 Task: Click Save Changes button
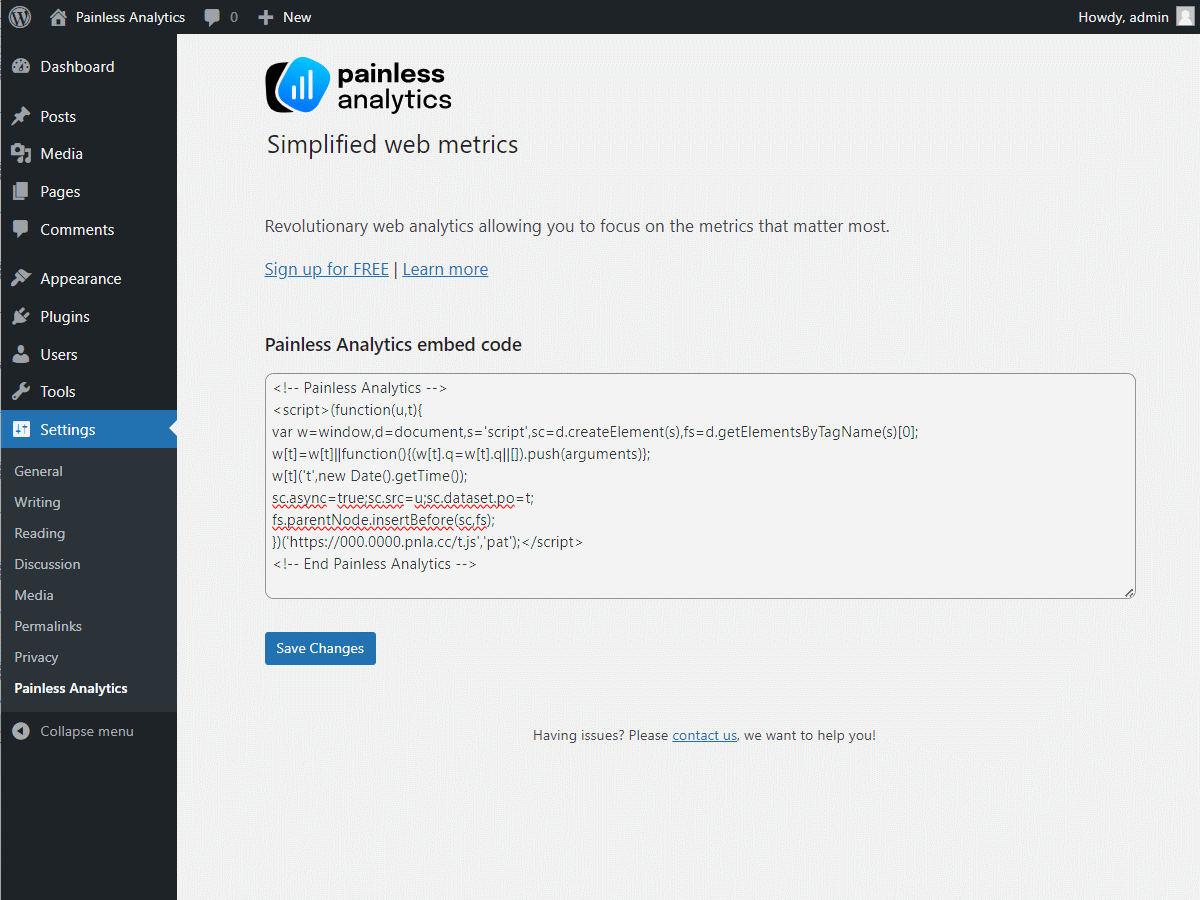pos(320,648)
